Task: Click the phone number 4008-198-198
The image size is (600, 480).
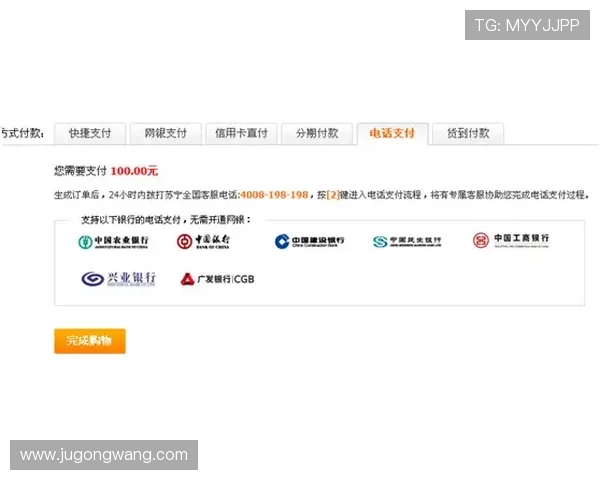Action: click(274, 195)
